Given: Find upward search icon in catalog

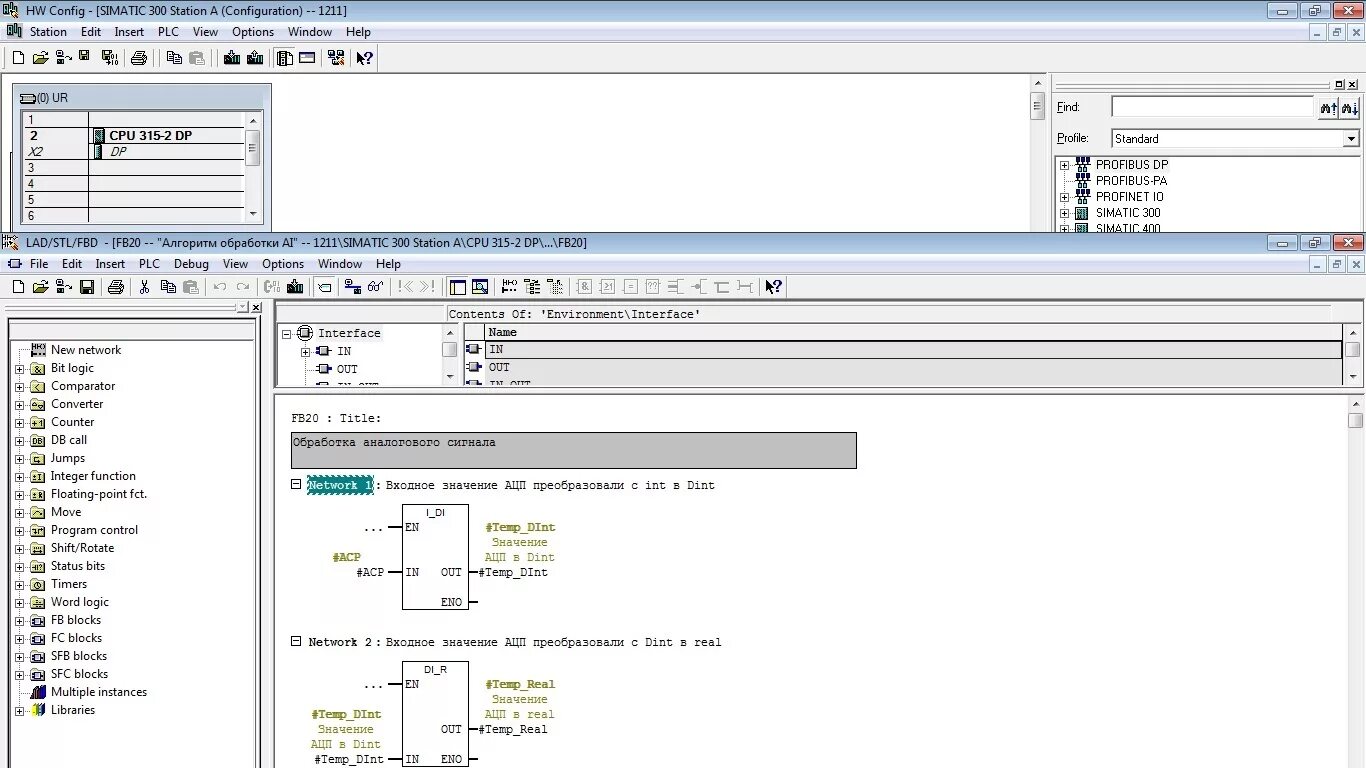Looking at the screenshot, I should click(x=1329, y=107).
